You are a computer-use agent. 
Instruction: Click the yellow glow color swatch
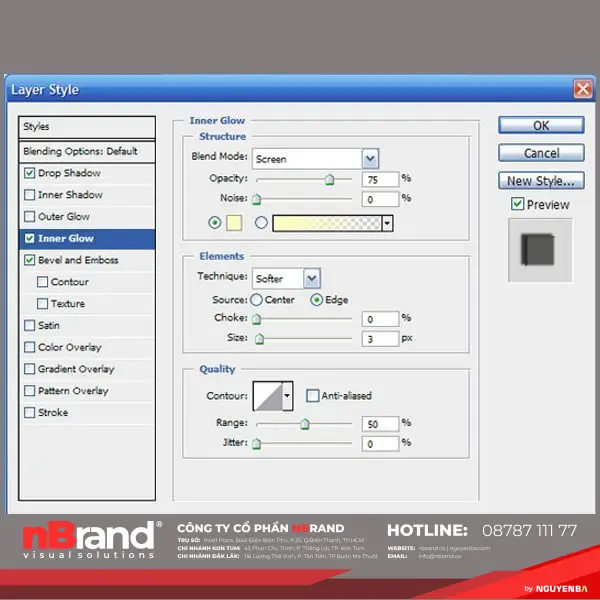click(x=234, y=223)
